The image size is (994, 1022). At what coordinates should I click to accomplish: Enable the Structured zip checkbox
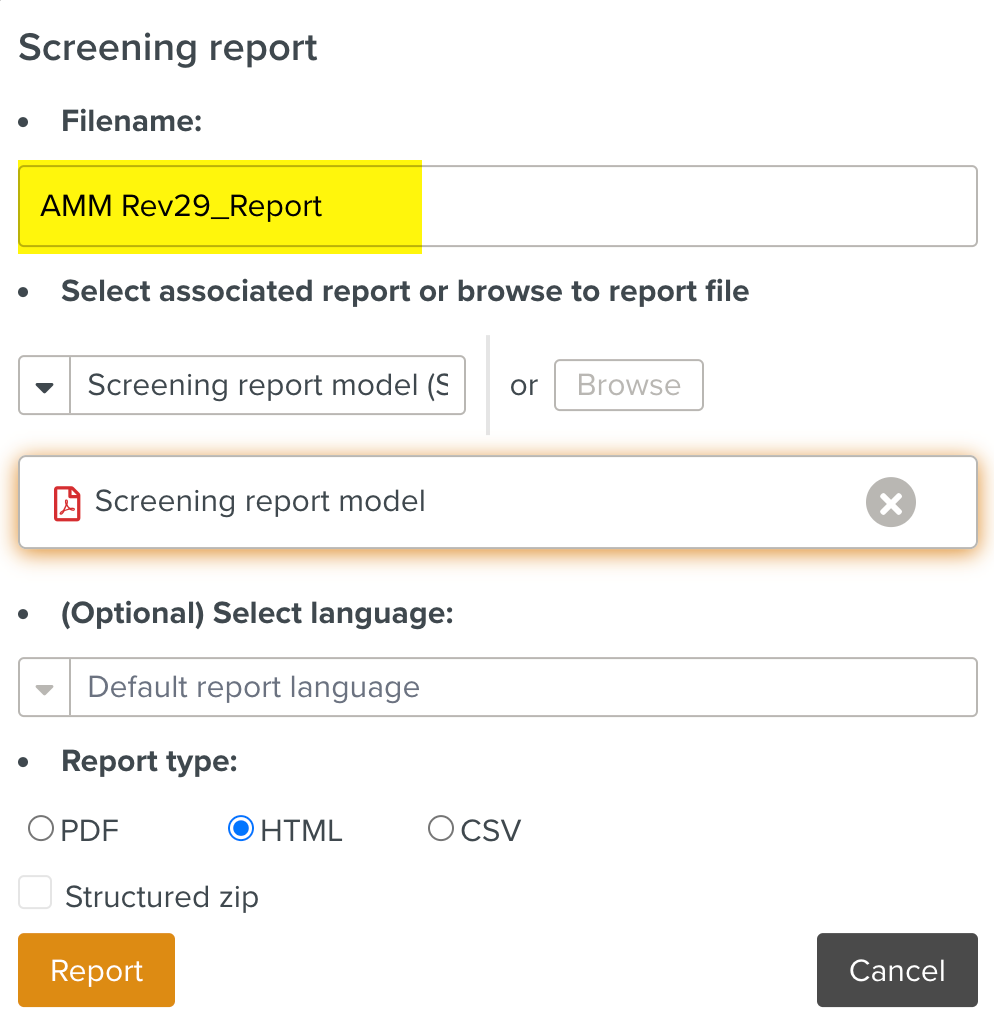point(35,893)
